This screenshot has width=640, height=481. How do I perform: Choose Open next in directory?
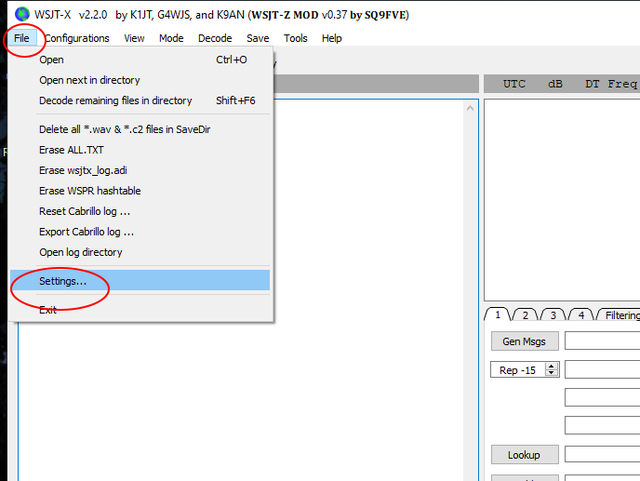[89, 80]
